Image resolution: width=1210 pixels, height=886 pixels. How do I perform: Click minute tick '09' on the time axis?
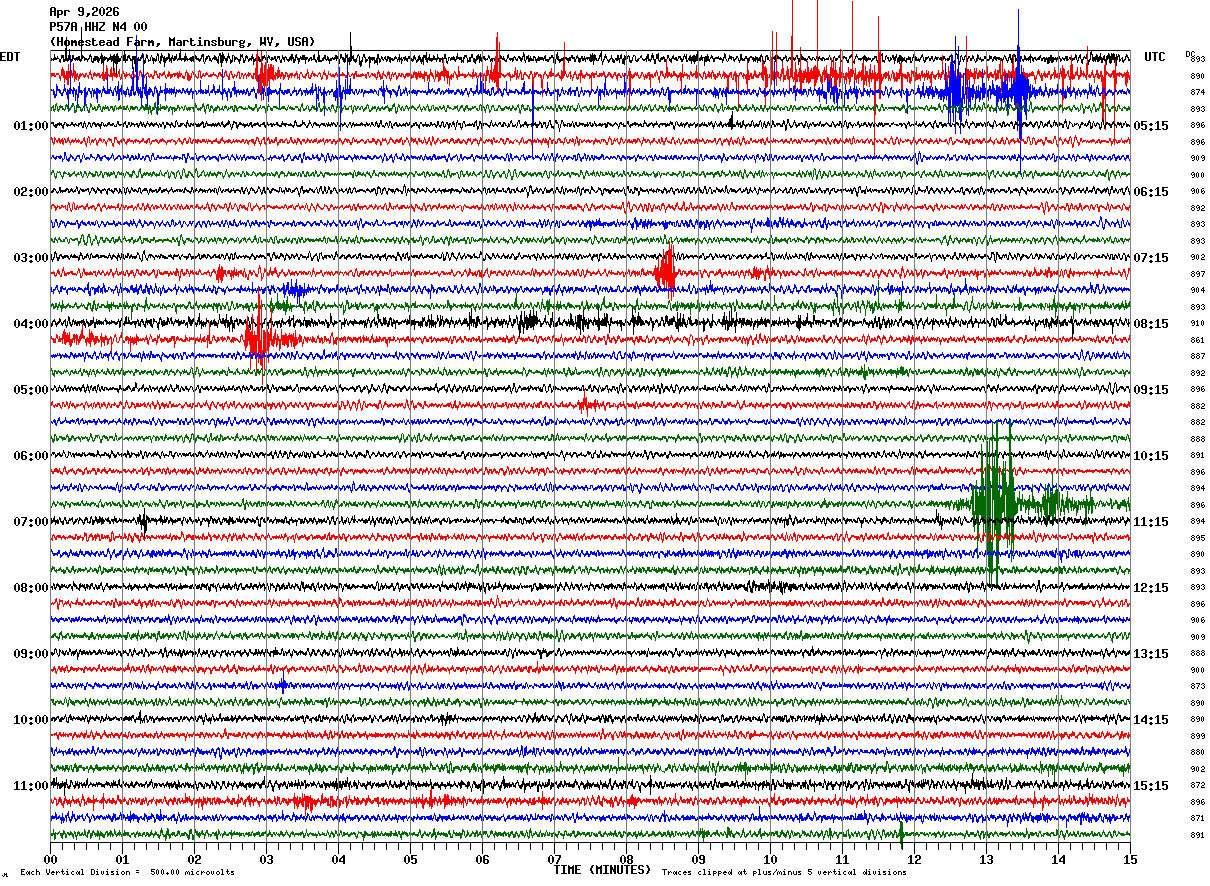click(698, 859)
